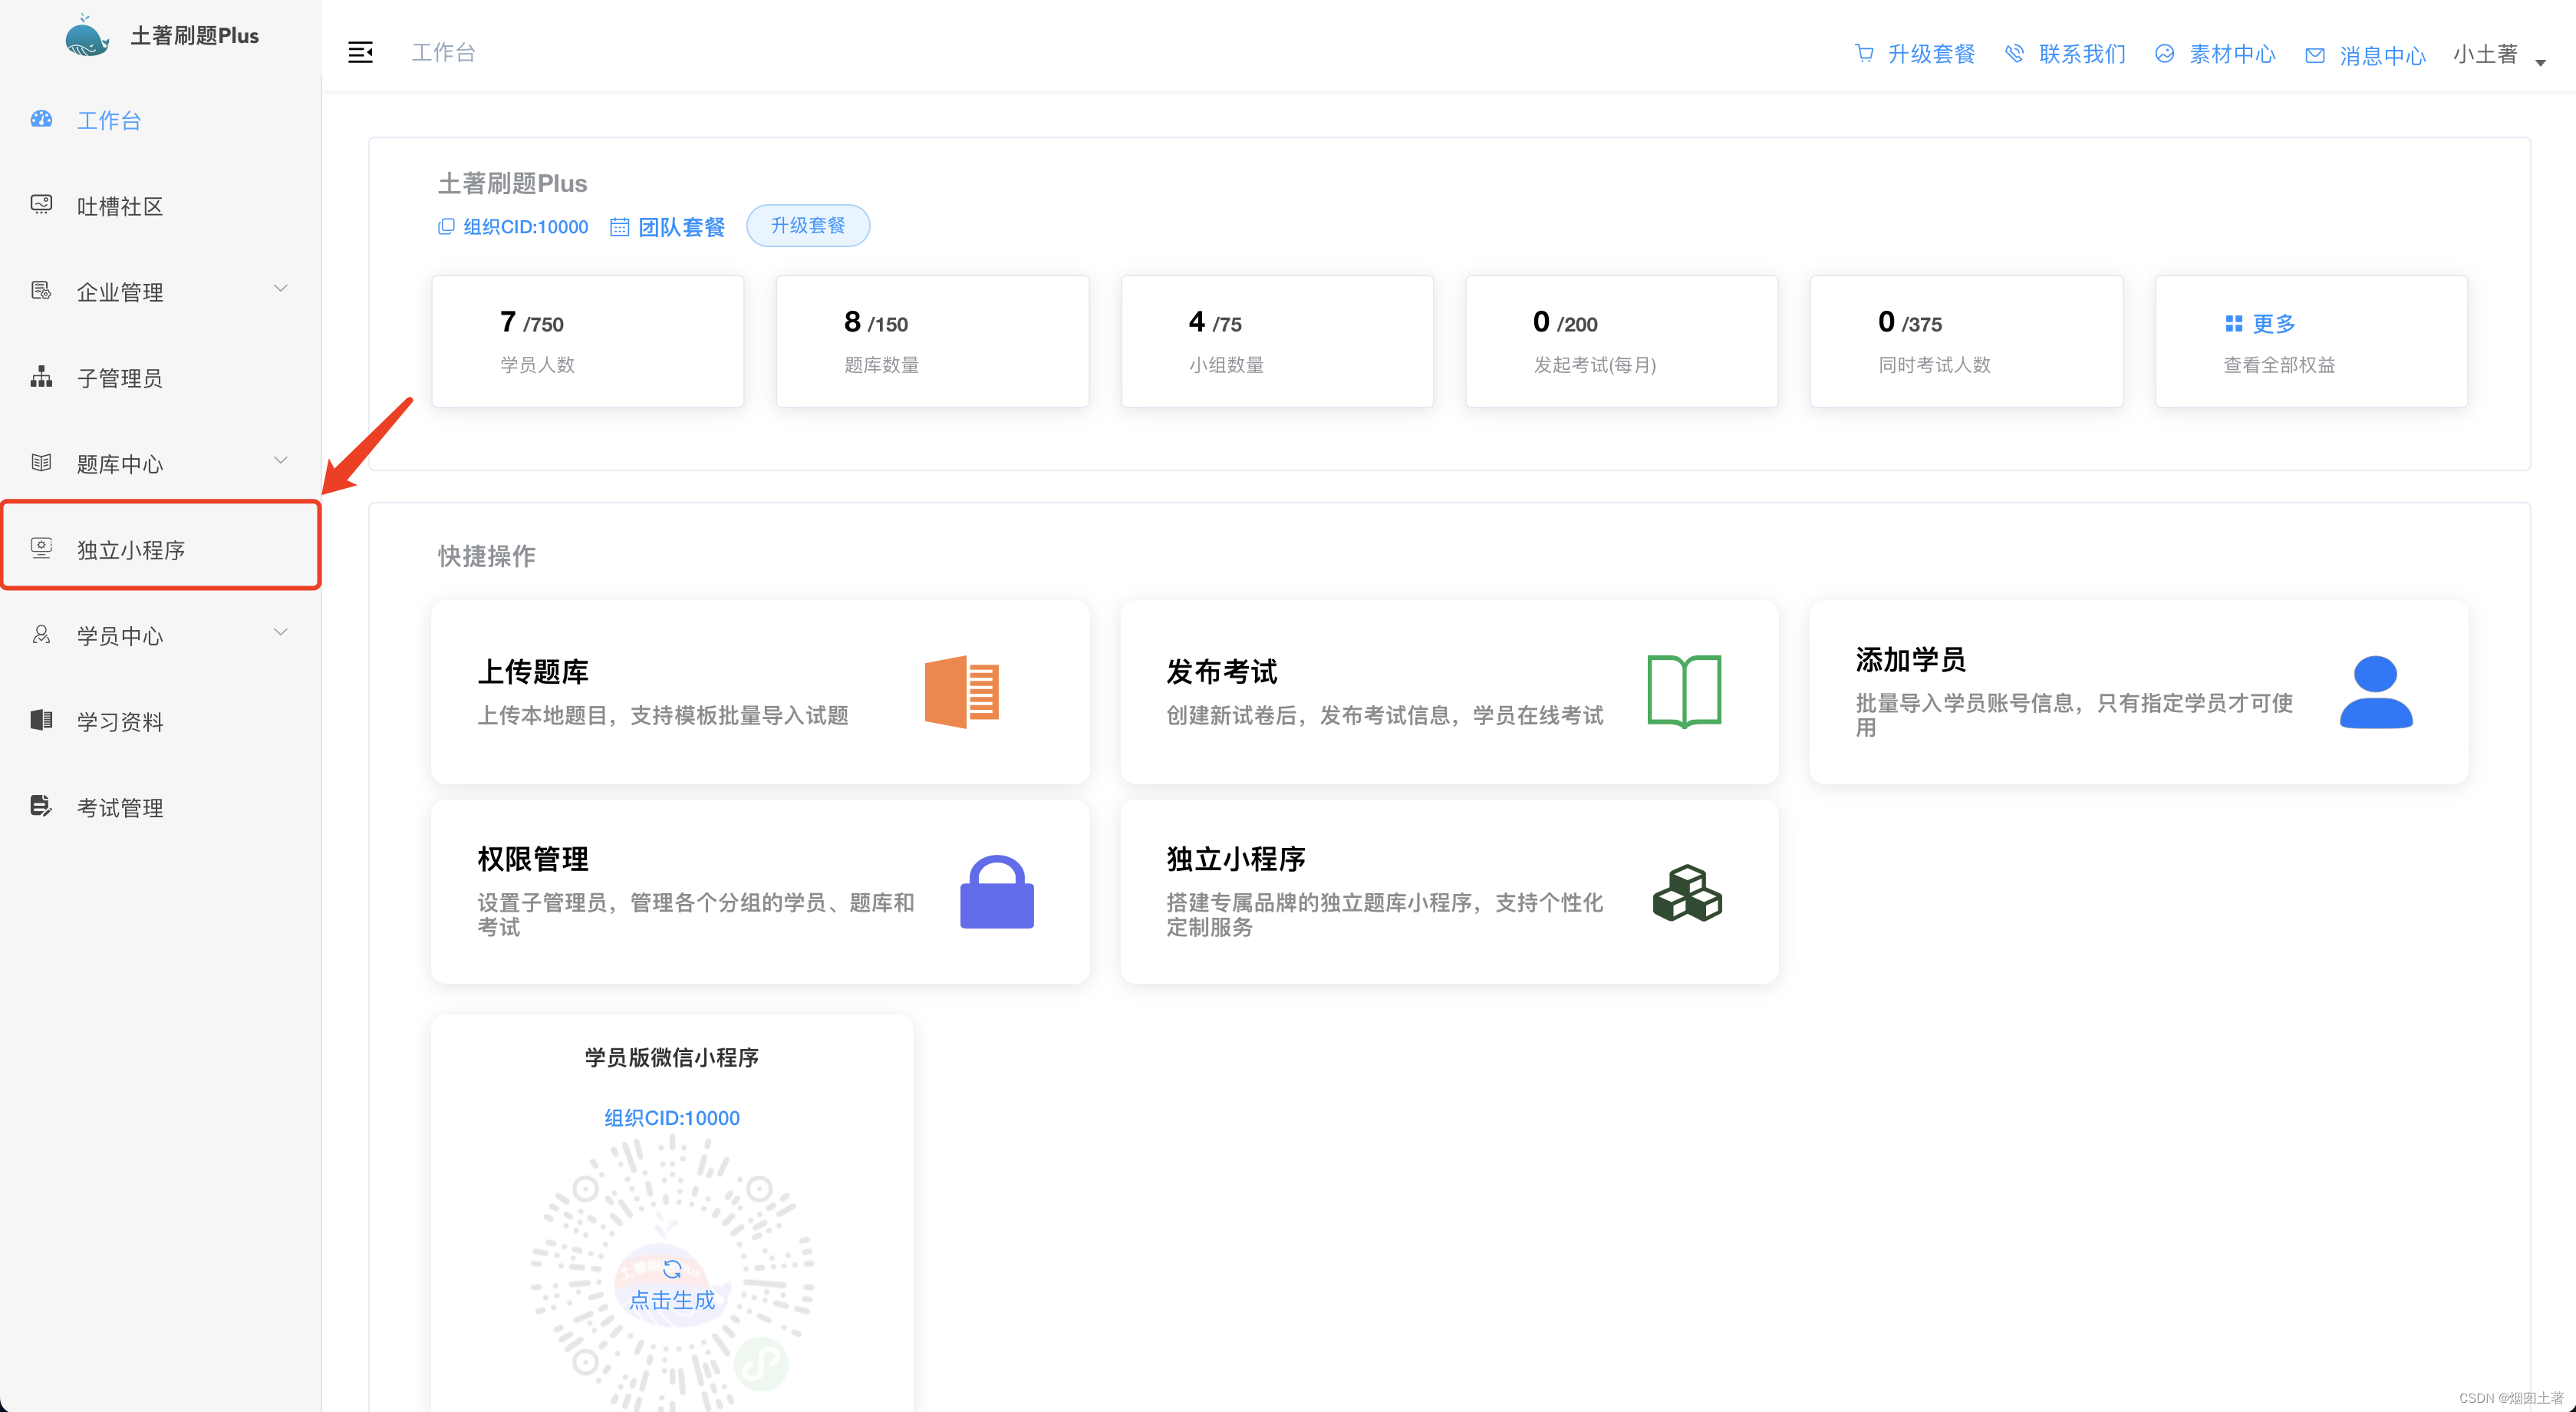Click the orange 上传题库 document icon
2576x1412 pixels.
[962, 692]
